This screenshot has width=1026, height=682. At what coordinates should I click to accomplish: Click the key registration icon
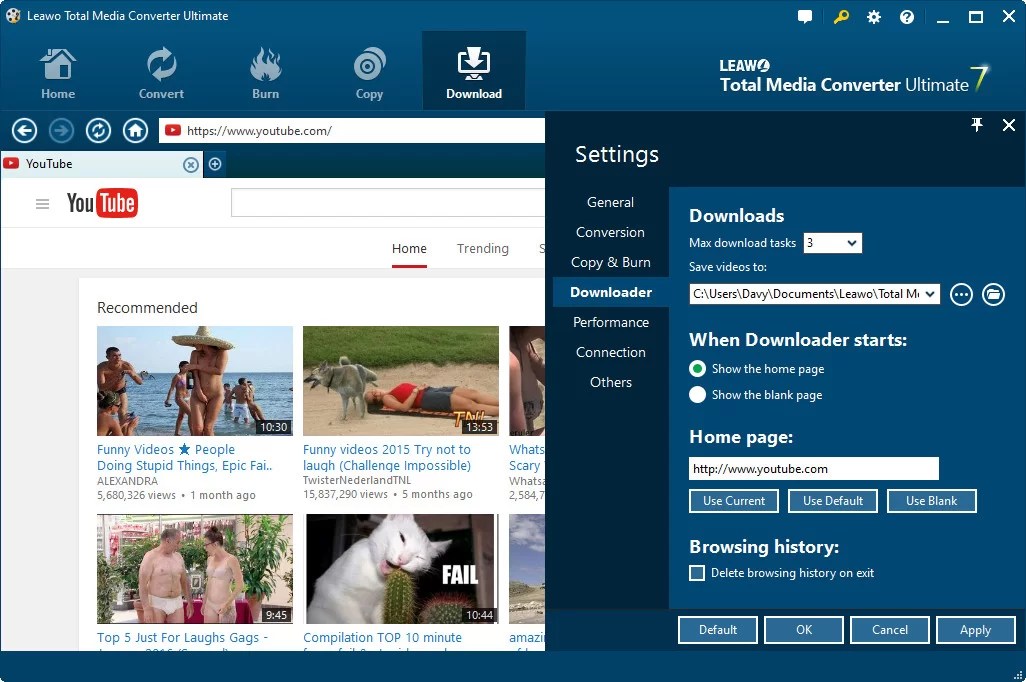tap(841, 16)
